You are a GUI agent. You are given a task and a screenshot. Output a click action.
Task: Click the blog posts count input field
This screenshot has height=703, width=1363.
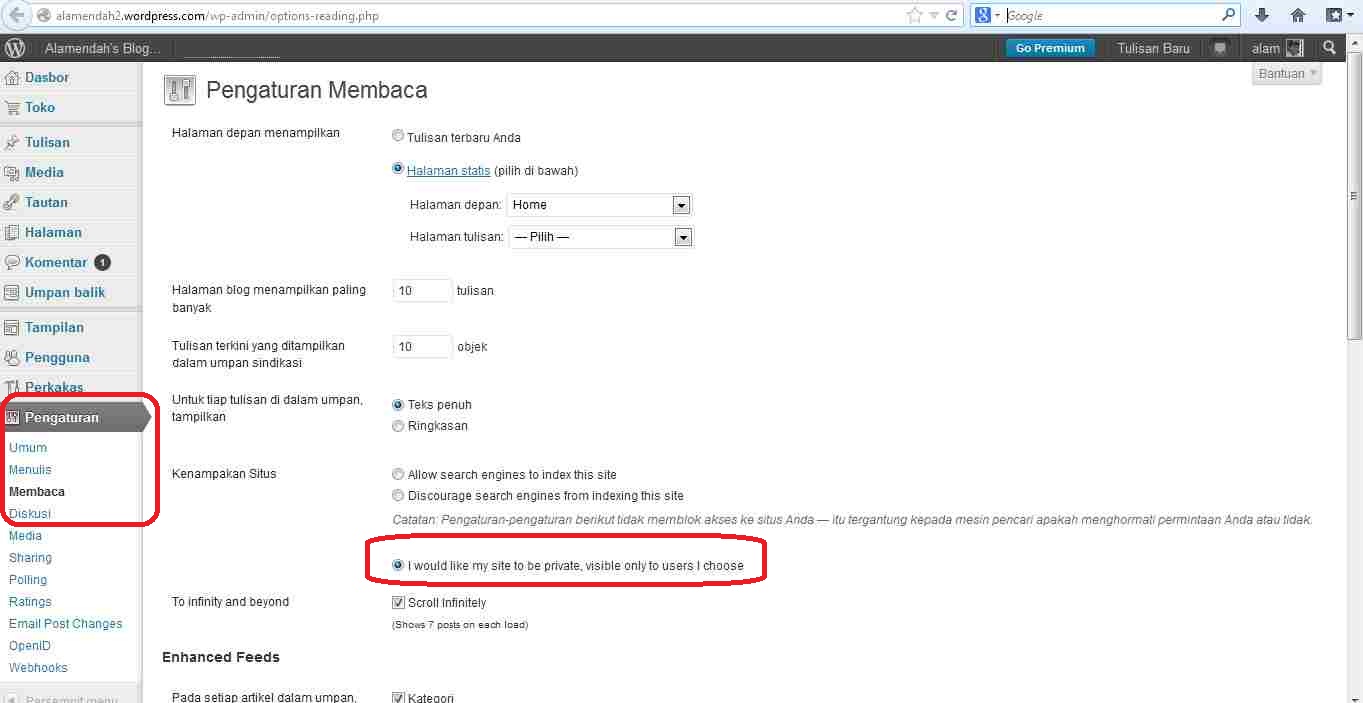[422, 291]
